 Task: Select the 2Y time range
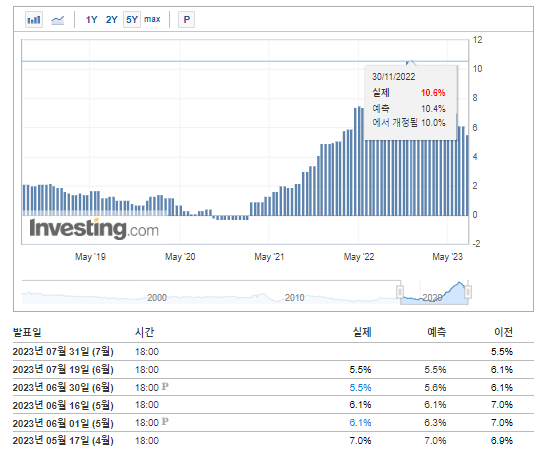pos(111,19)
